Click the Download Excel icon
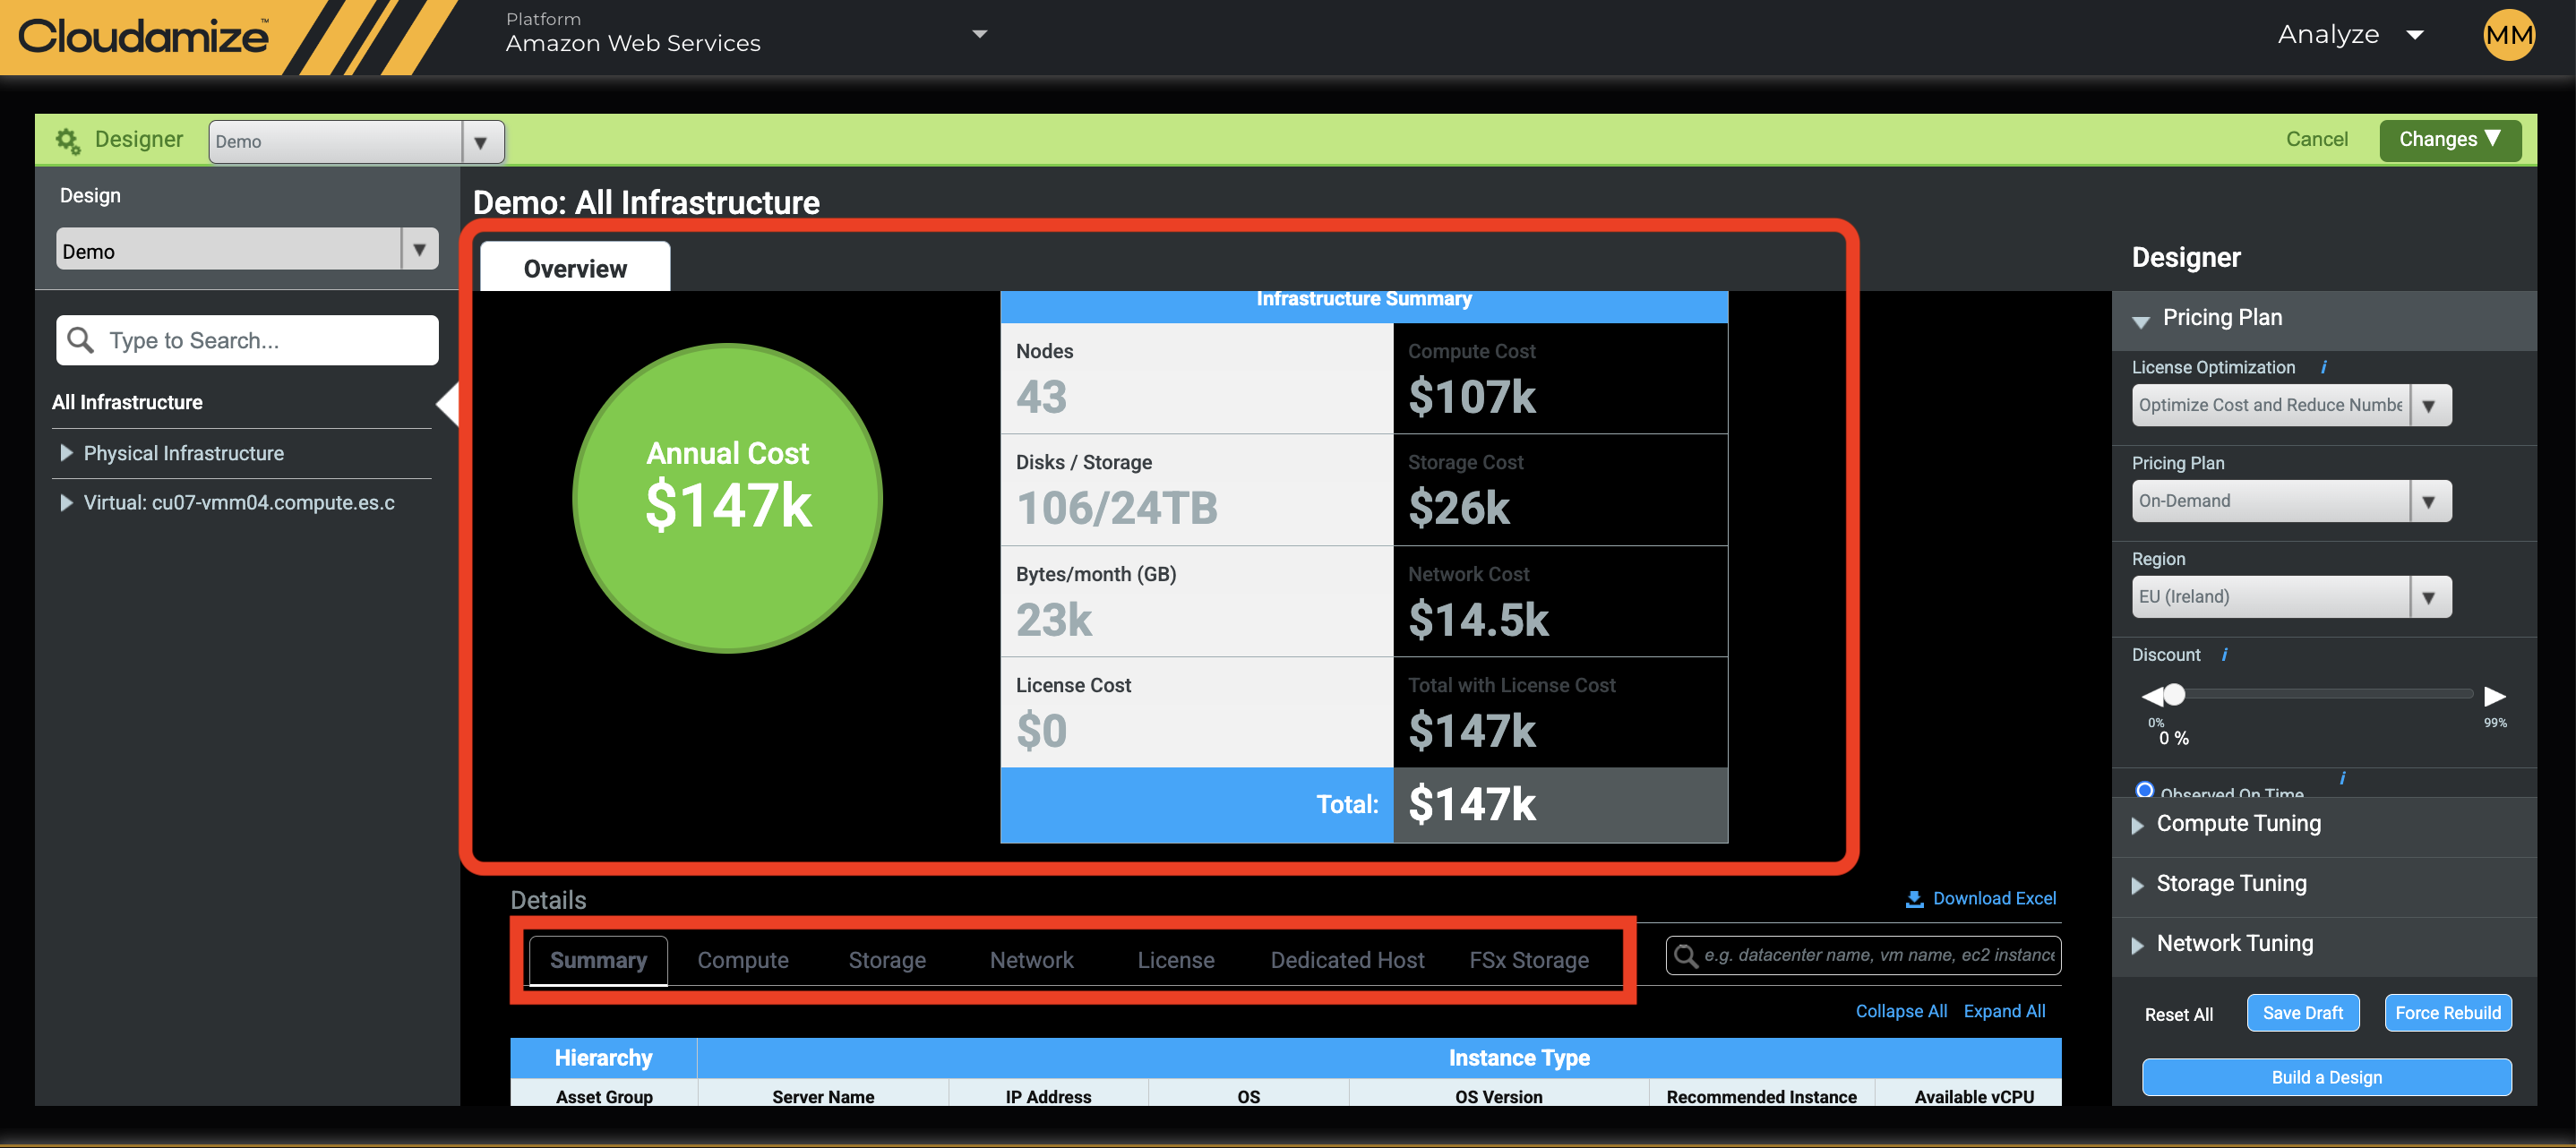This screenshot has height=1148, width=2576. [1914, 898]
